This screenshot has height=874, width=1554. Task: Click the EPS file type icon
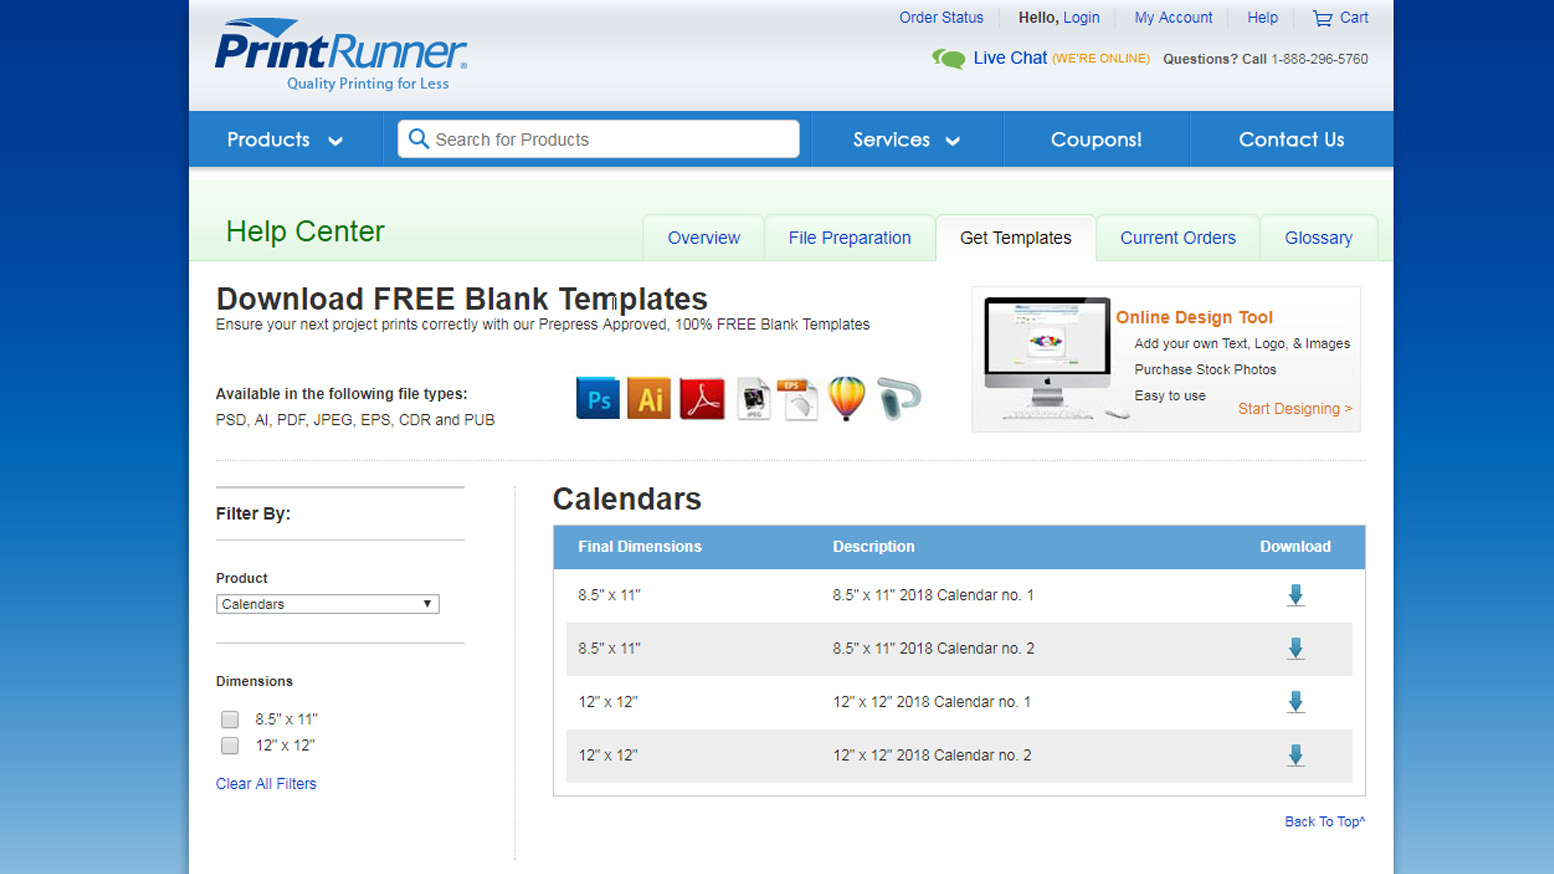(798, 399)
